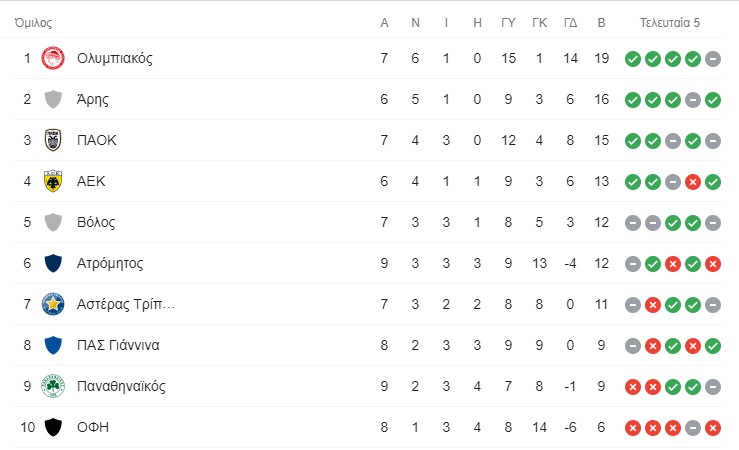Click AEK's red loss result icon
The height and width of the screenshot is (450, 739).
(692, 182)
